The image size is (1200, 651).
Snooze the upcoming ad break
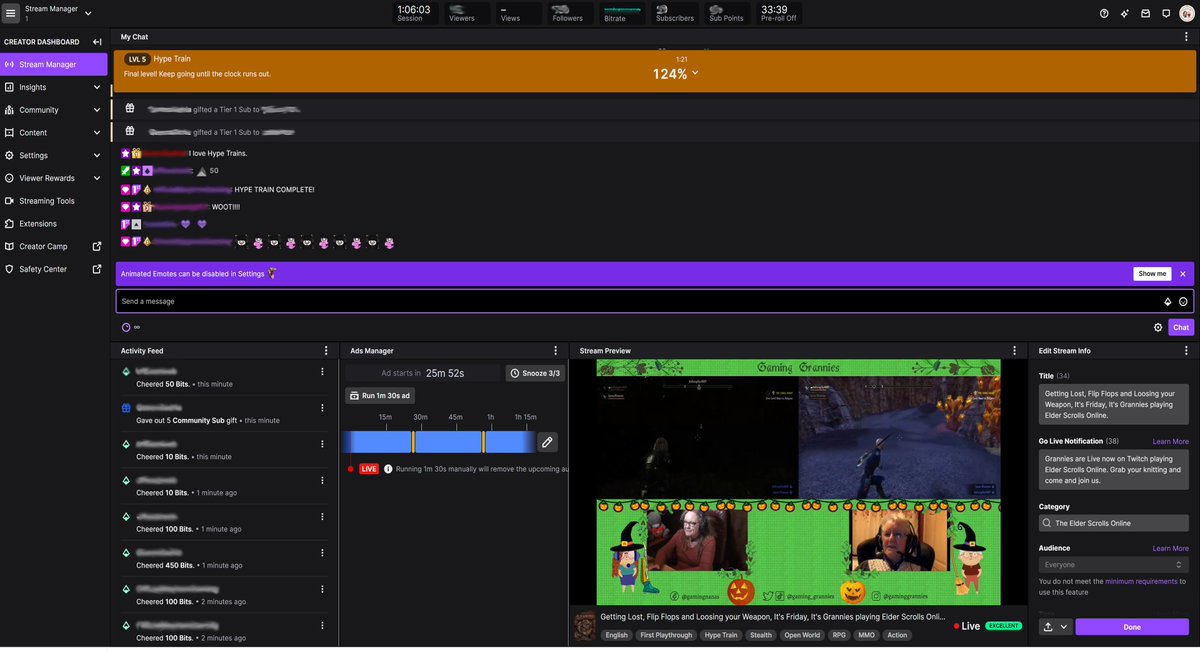(x=535, y=371)
